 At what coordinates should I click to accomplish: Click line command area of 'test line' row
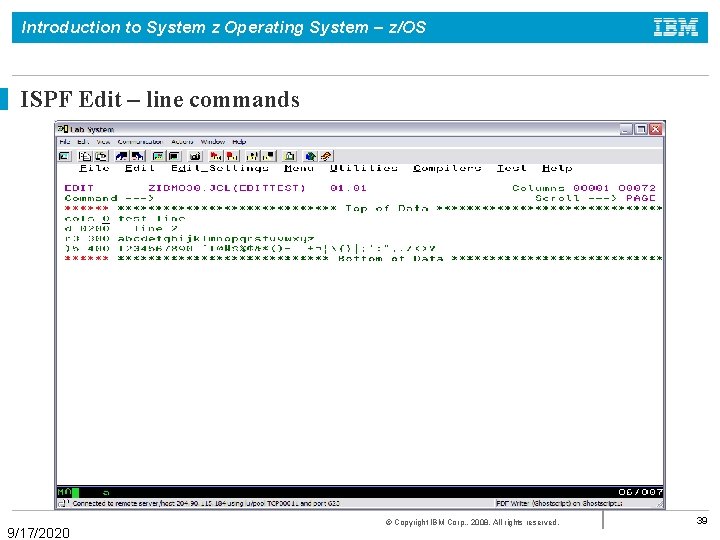pos(87,219)
